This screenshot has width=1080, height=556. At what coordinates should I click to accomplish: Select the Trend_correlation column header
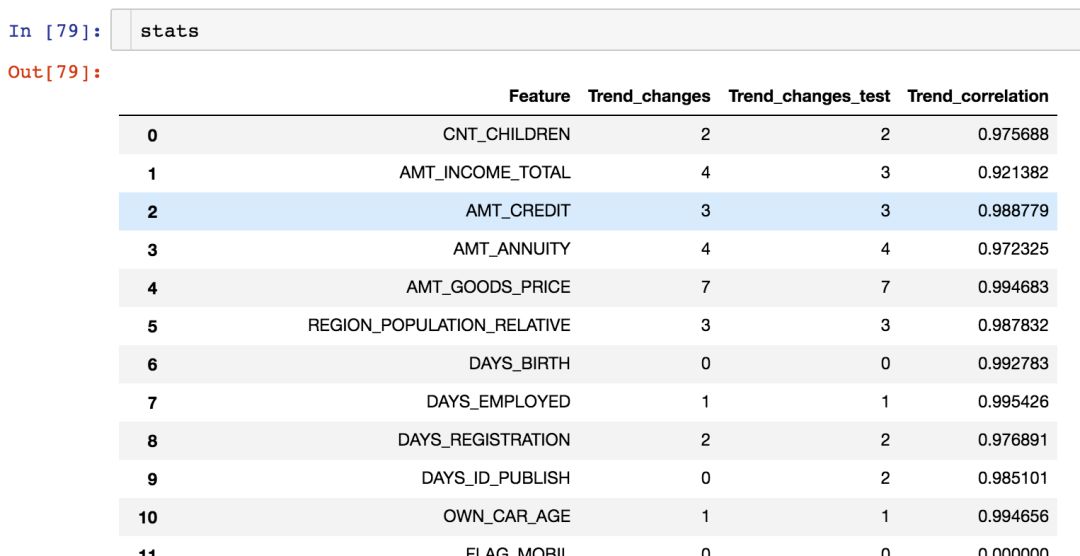click(x=977, y=96)
